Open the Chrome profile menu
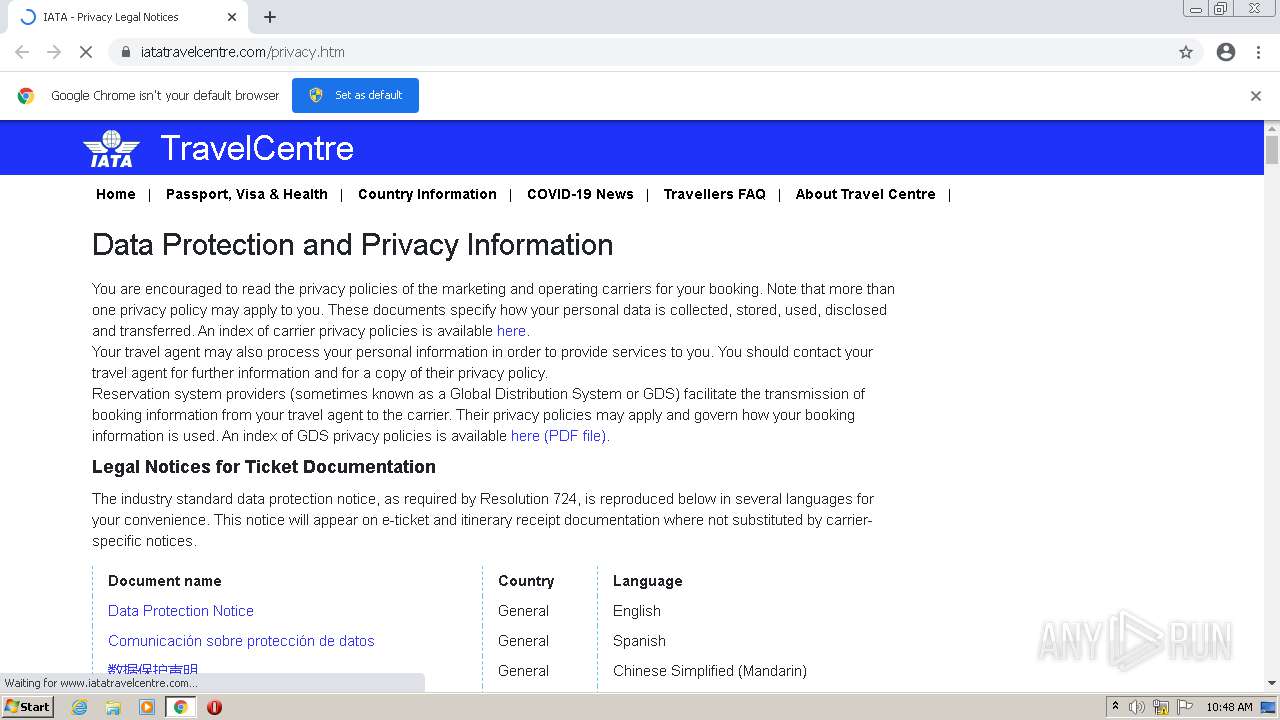The image size is (1280, 720). point(1226,52)
